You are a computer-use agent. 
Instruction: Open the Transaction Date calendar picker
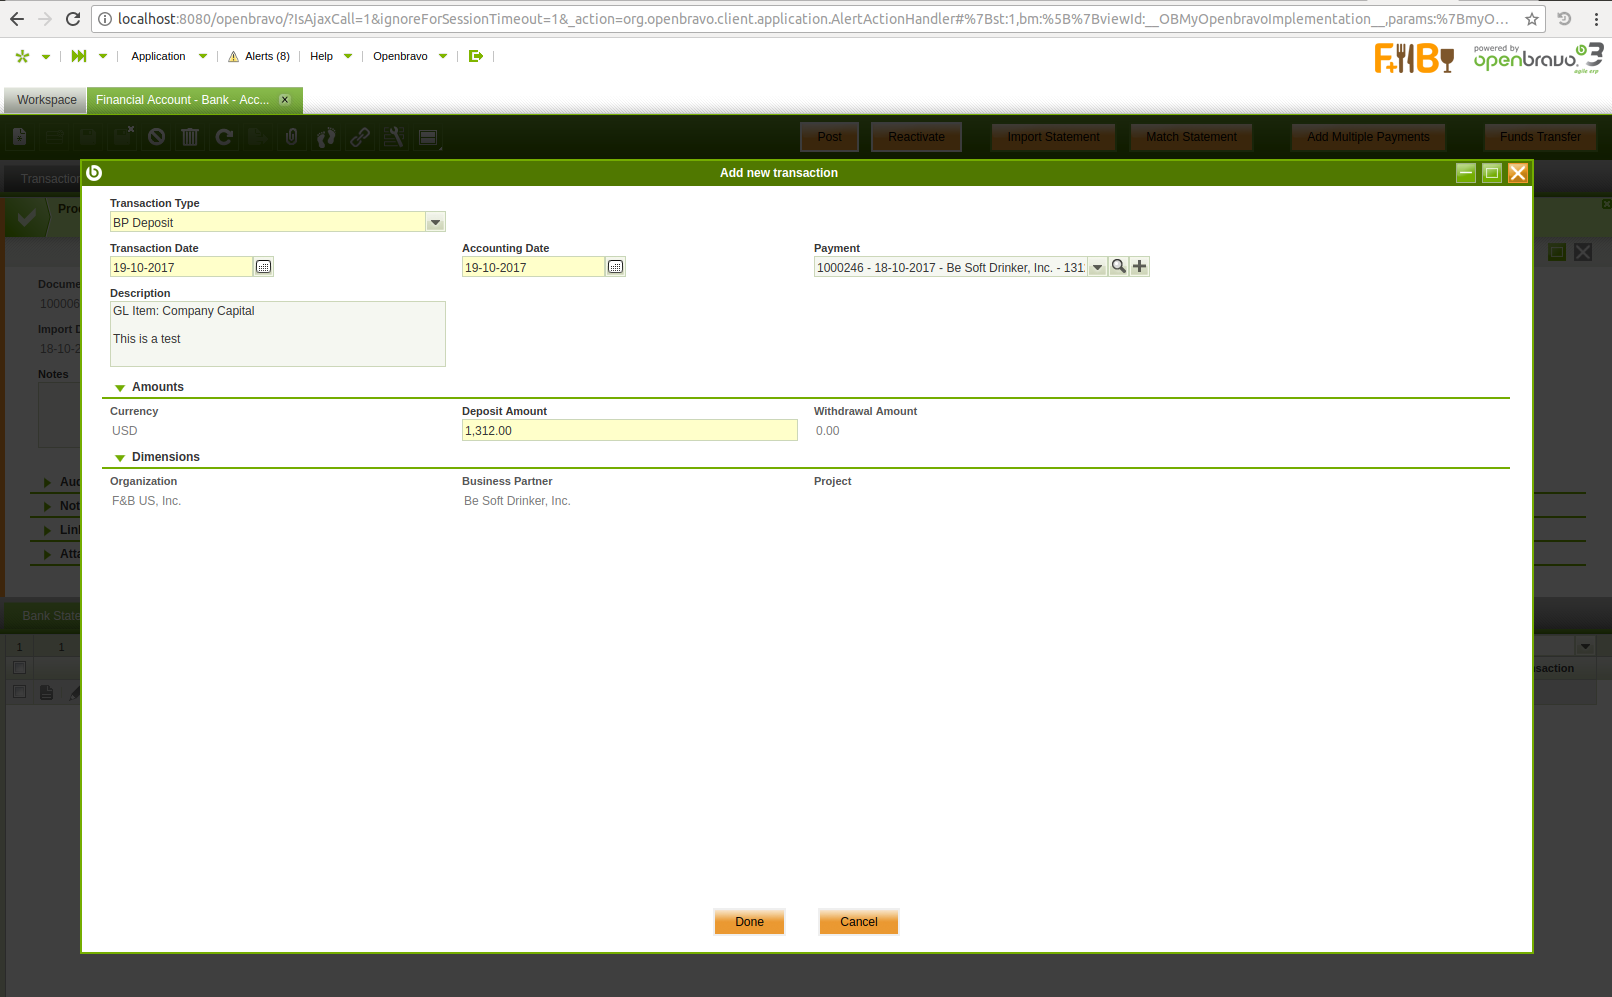[x=263, y=267]
